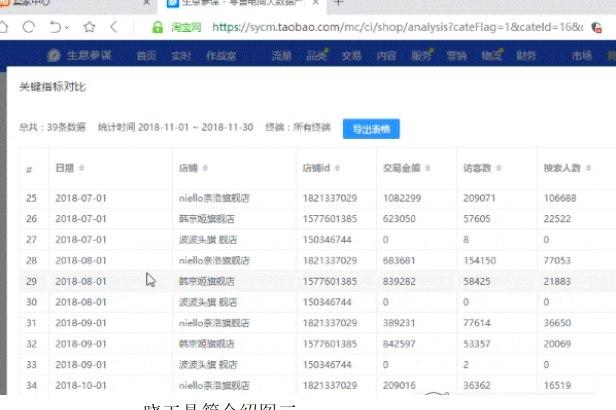Open the 市场 menu
616x410 pixels.
582,56
